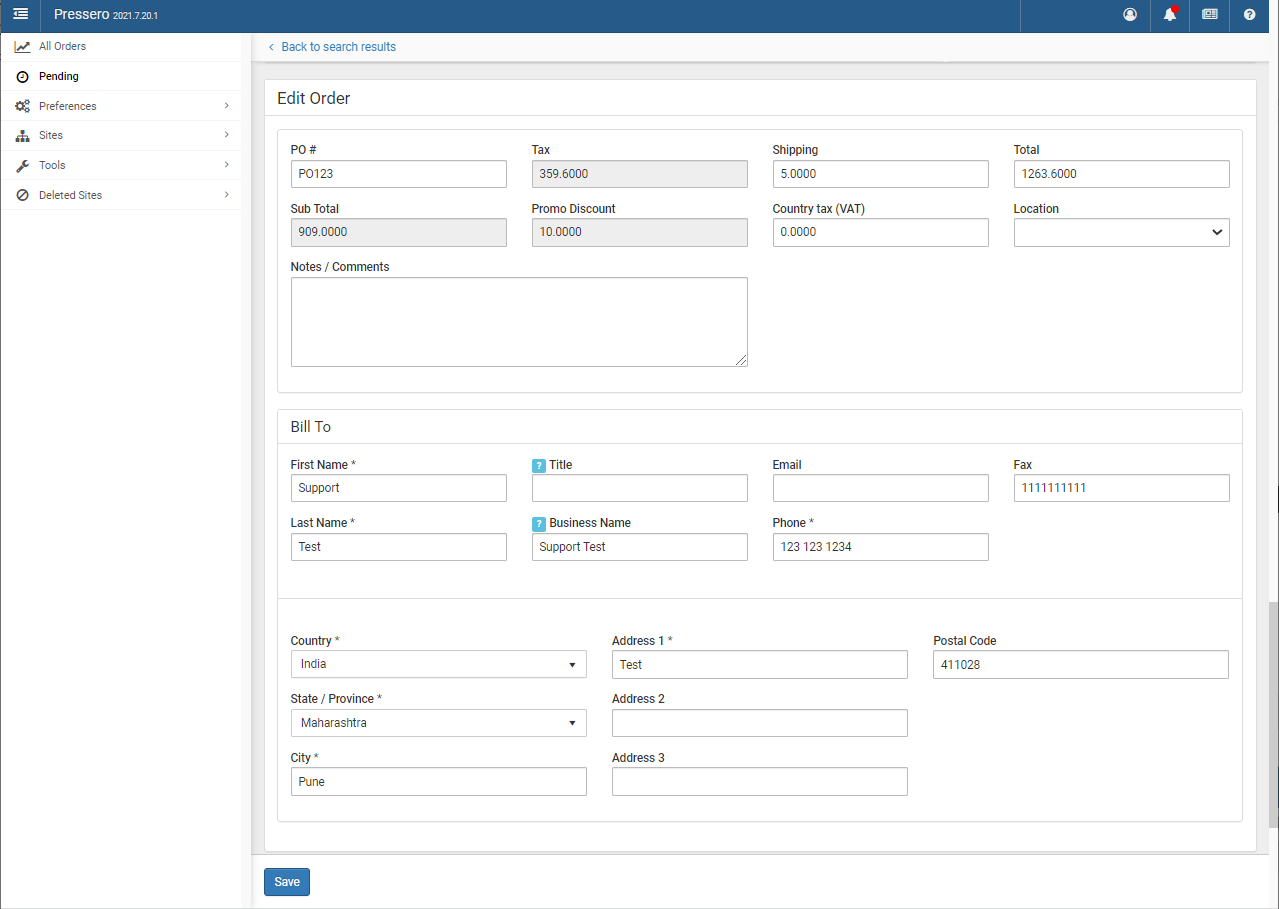This screenshot has width=1279, height=909.
Task: Focus the Country tax (VAT) field
Action: pyautogui.click(x=880, y=232)
